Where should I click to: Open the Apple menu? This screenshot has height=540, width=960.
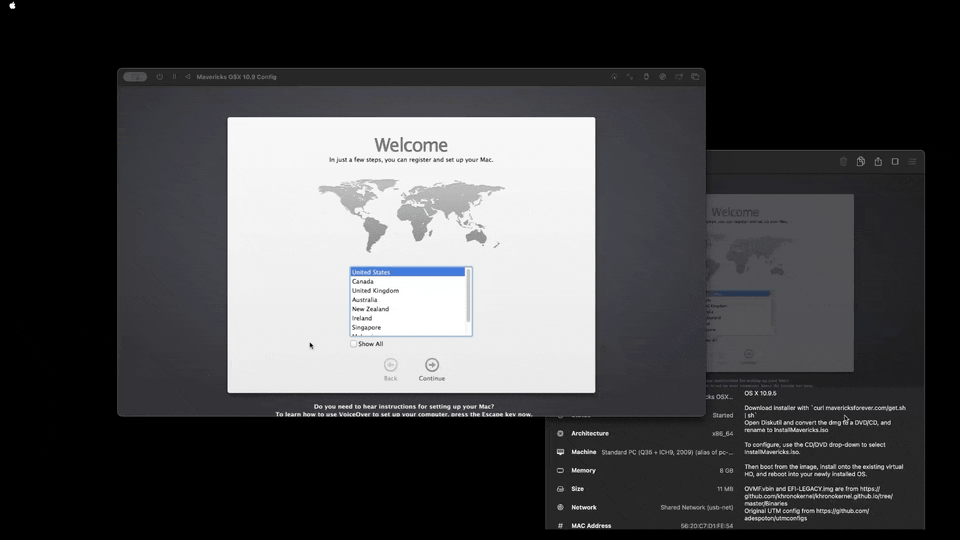[x=12, y=6]
